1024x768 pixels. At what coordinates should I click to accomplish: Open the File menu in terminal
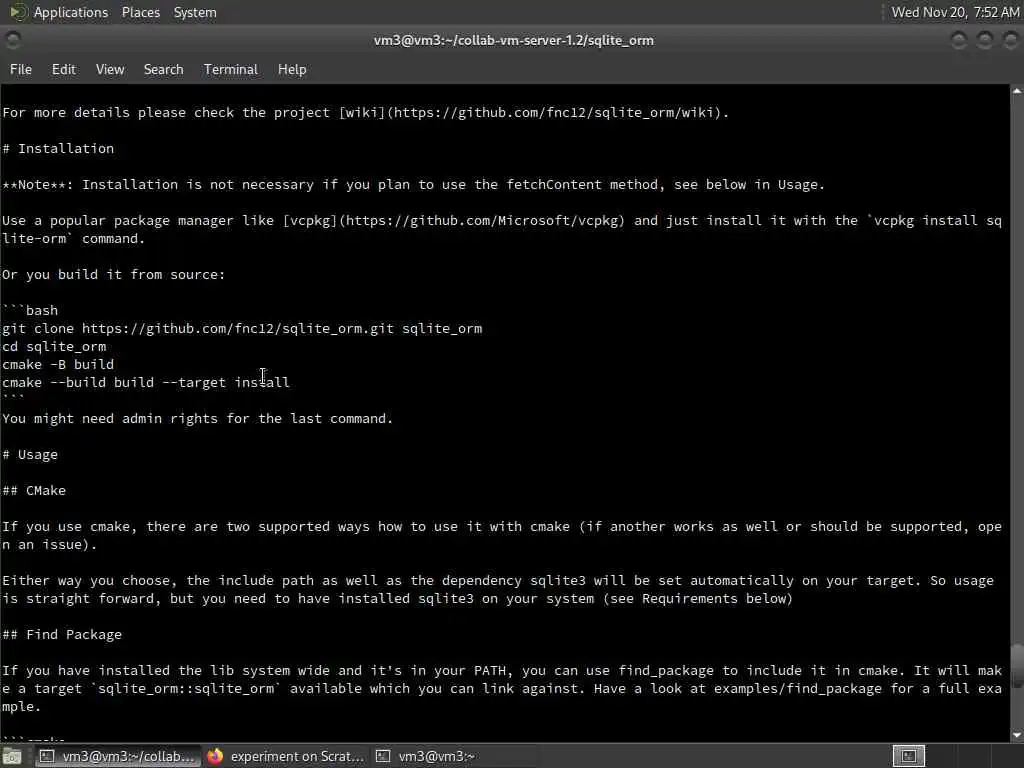(x=21, y=69)
